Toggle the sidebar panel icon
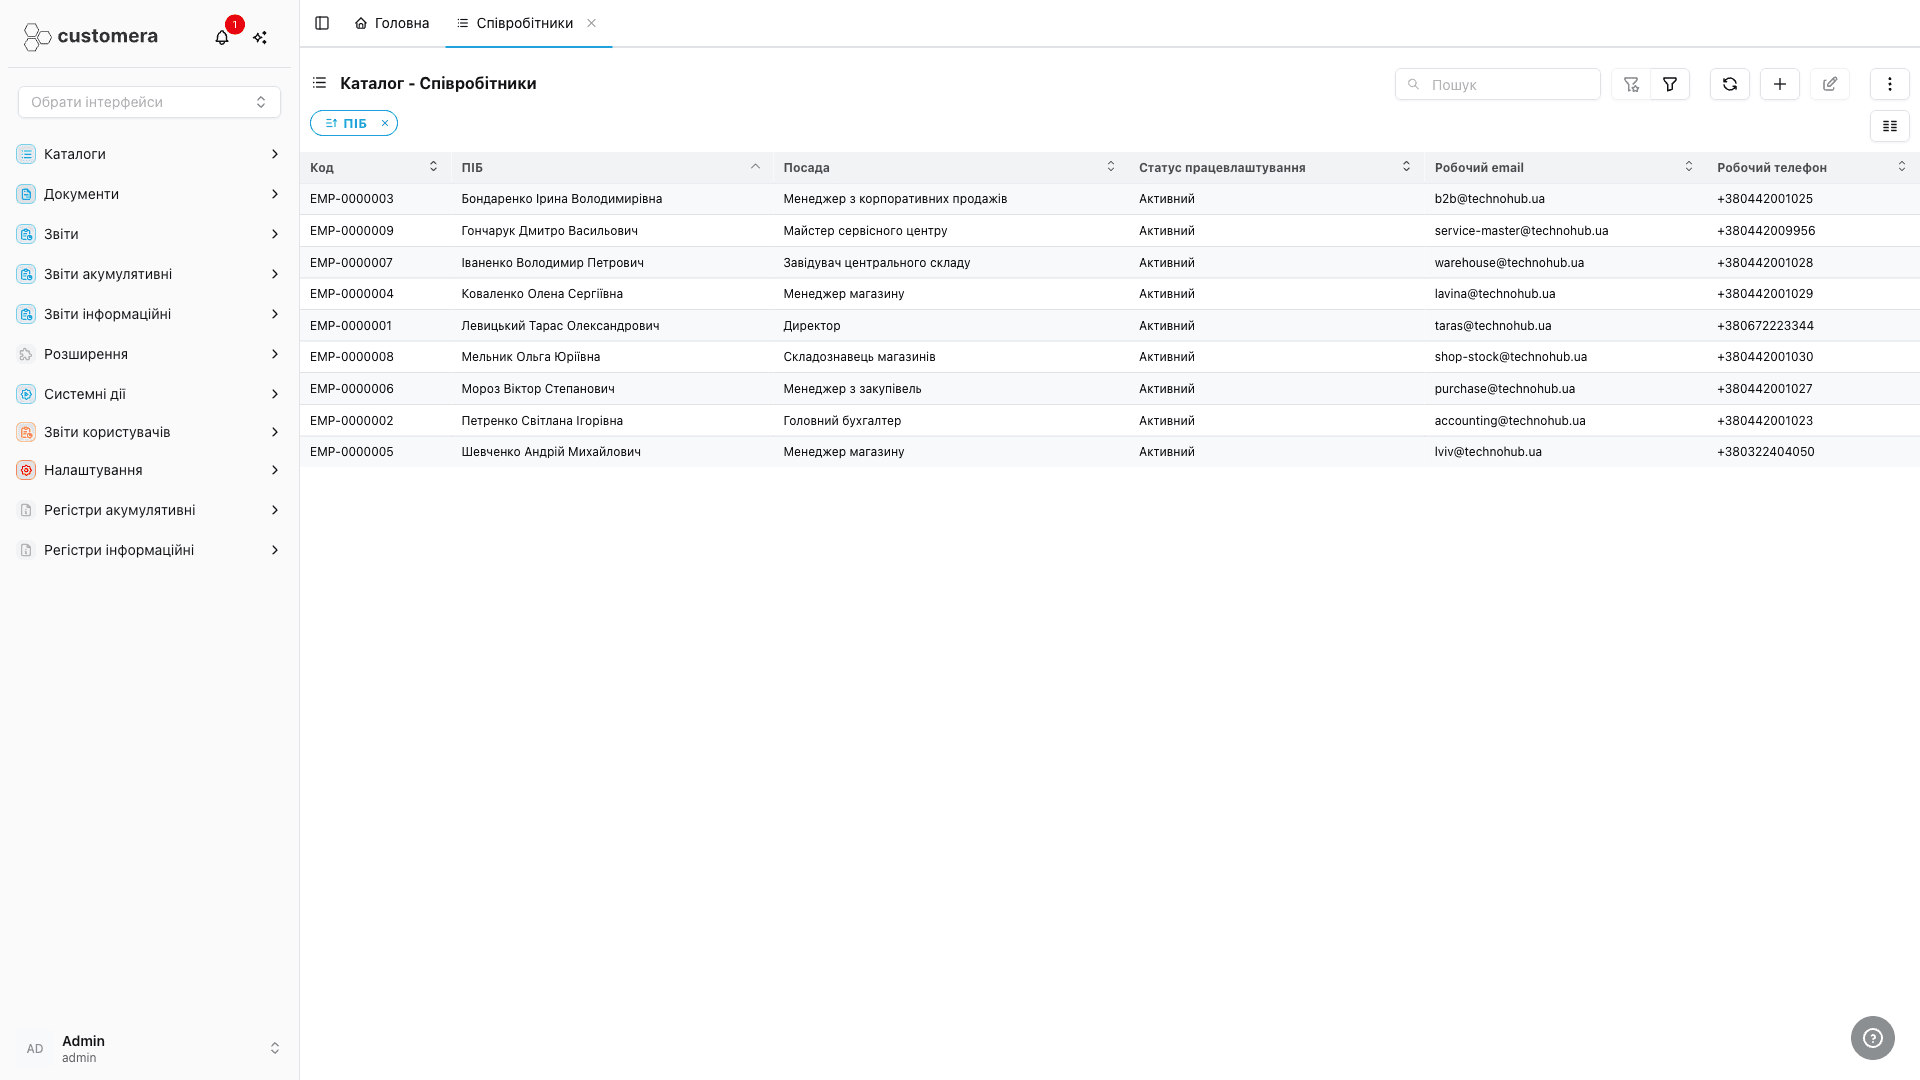 (322, 23)
